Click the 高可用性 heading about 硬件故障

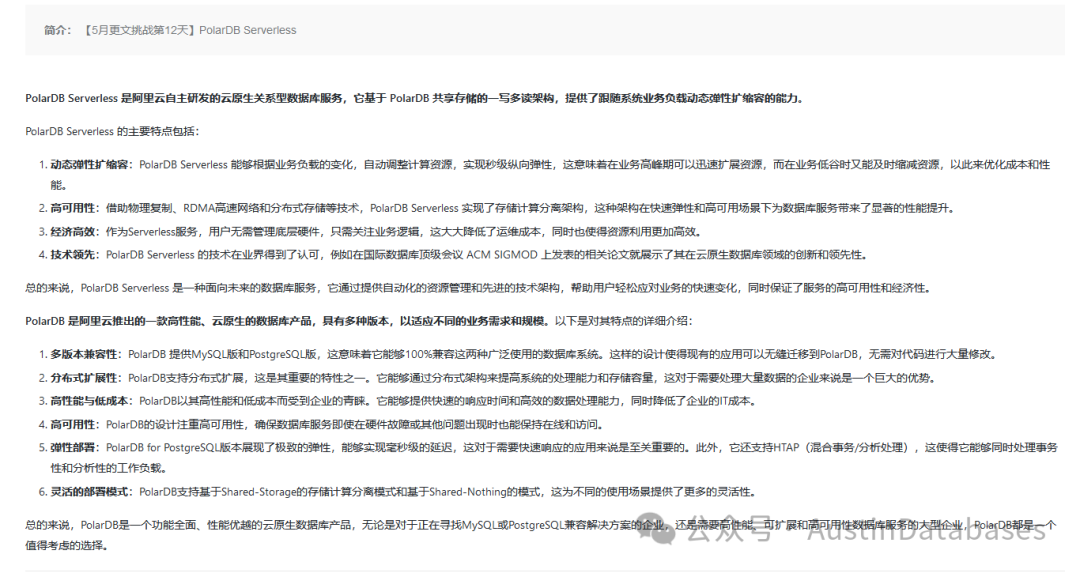(74, 424)
